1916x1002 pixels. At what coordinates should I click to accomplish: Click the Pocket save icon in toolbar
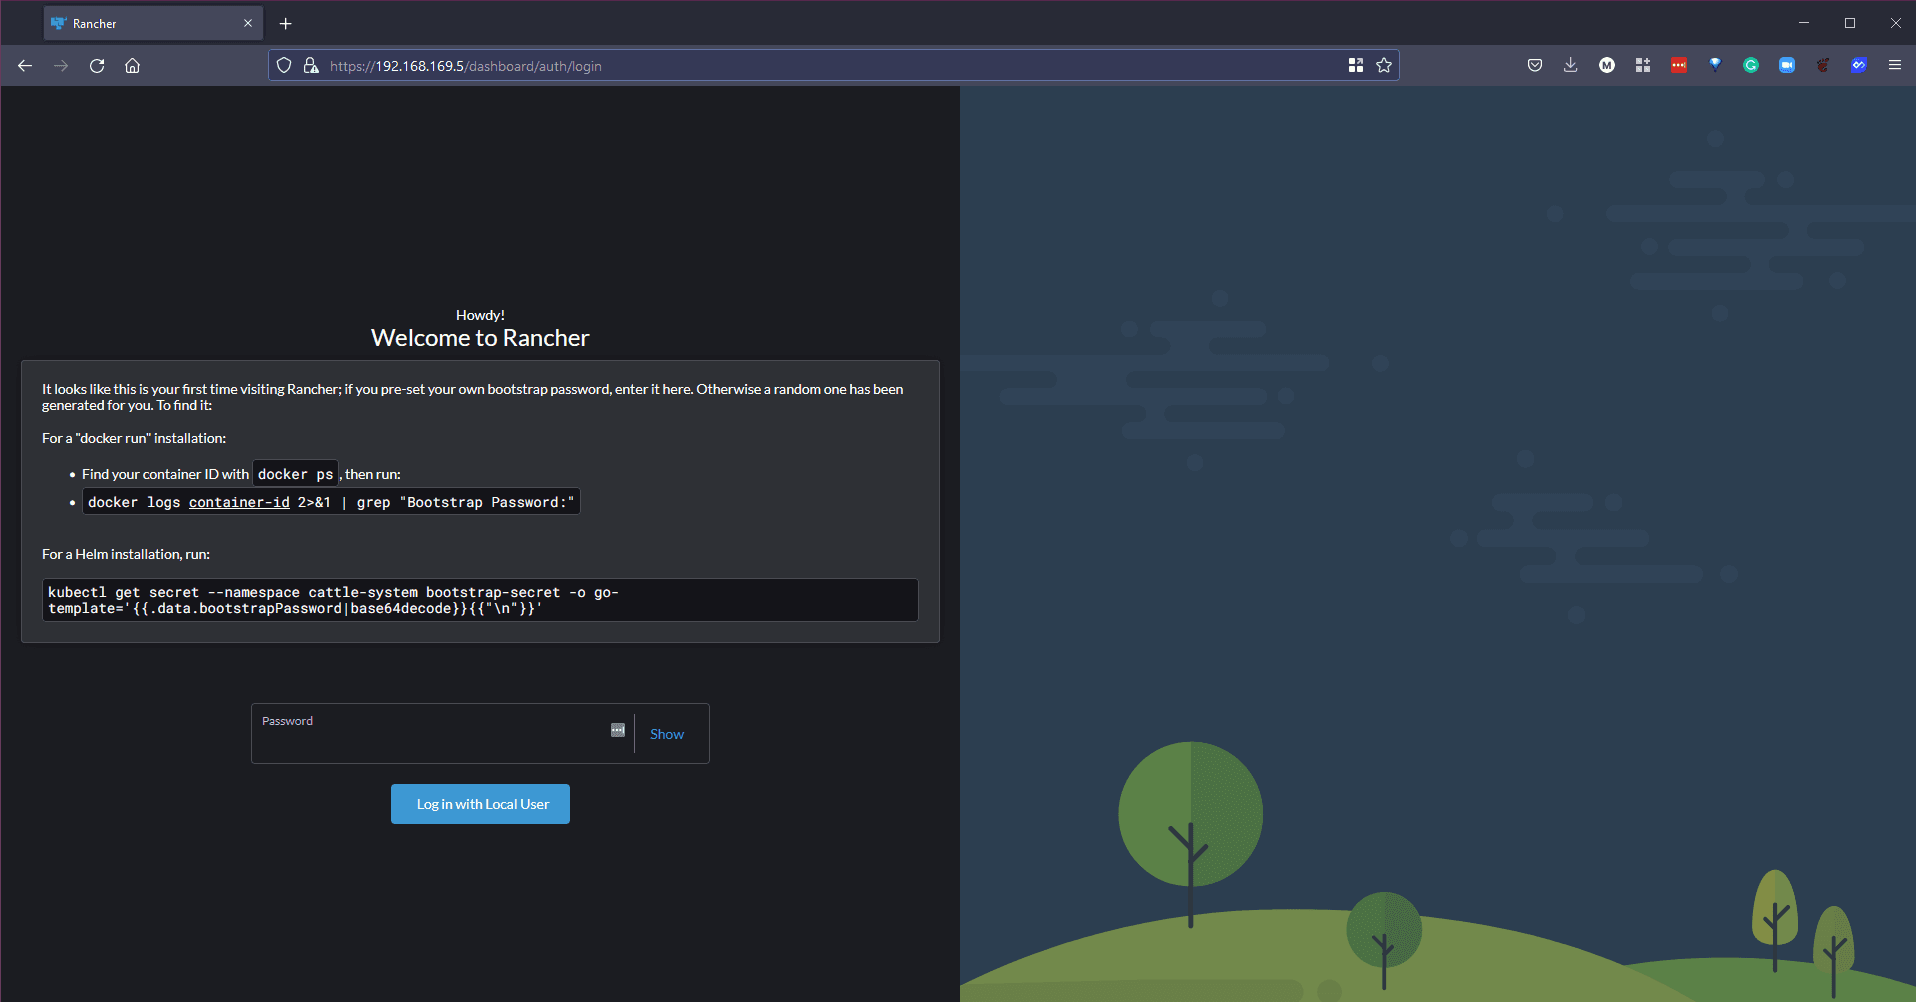[1534, 66]
